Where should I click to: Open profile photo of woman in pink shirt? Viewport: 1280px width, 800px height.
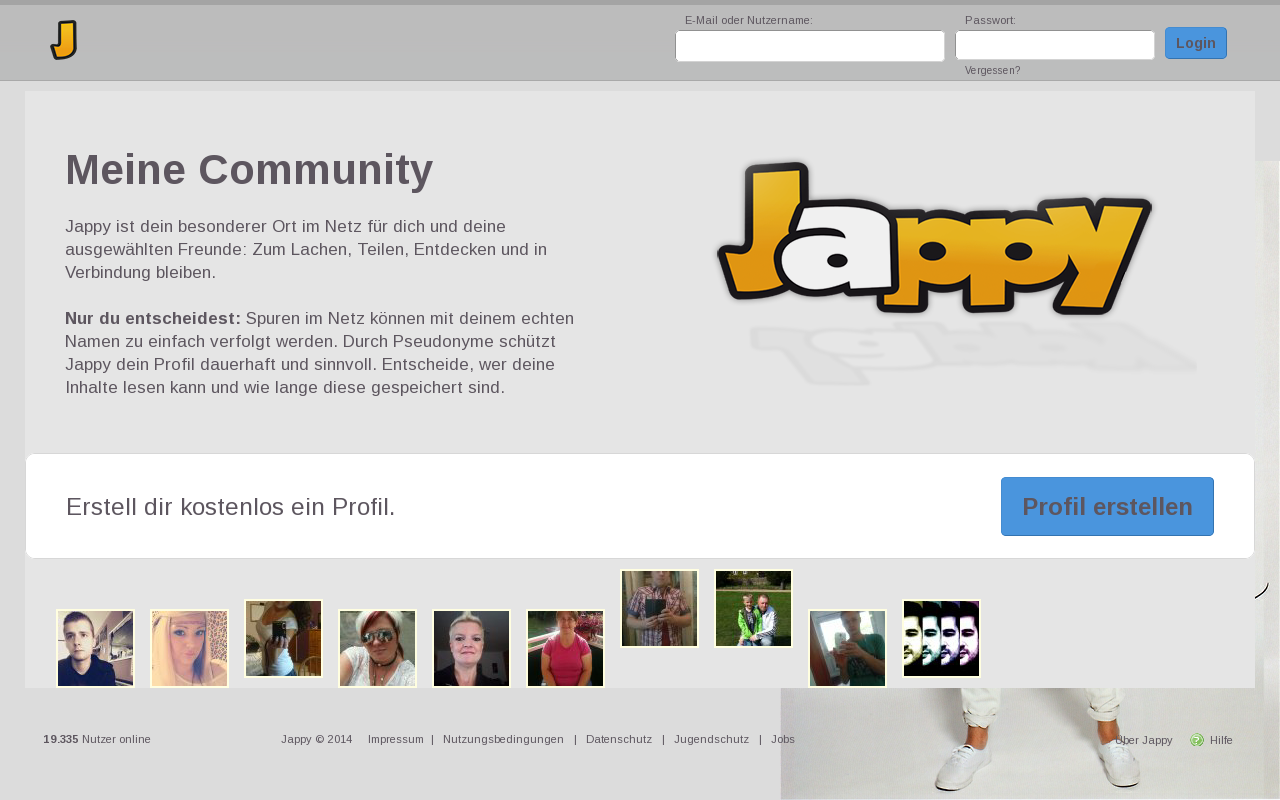(566, 649)
